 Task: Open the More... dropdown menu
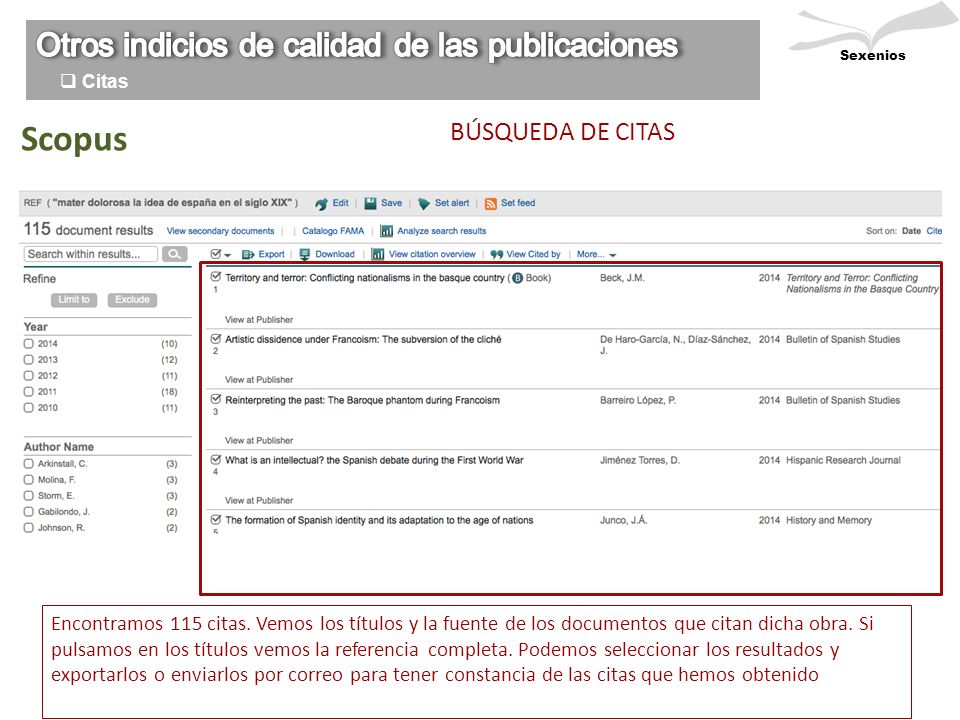pyautogui.click(x=596, y=254)
